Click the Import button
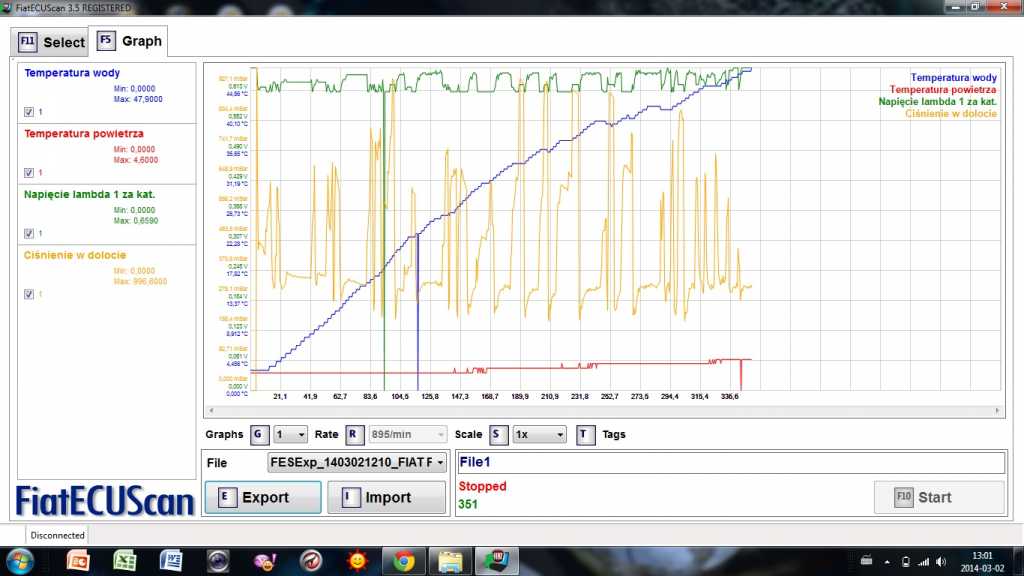Viewport: 1024px width, 576px height. [387, 497]
